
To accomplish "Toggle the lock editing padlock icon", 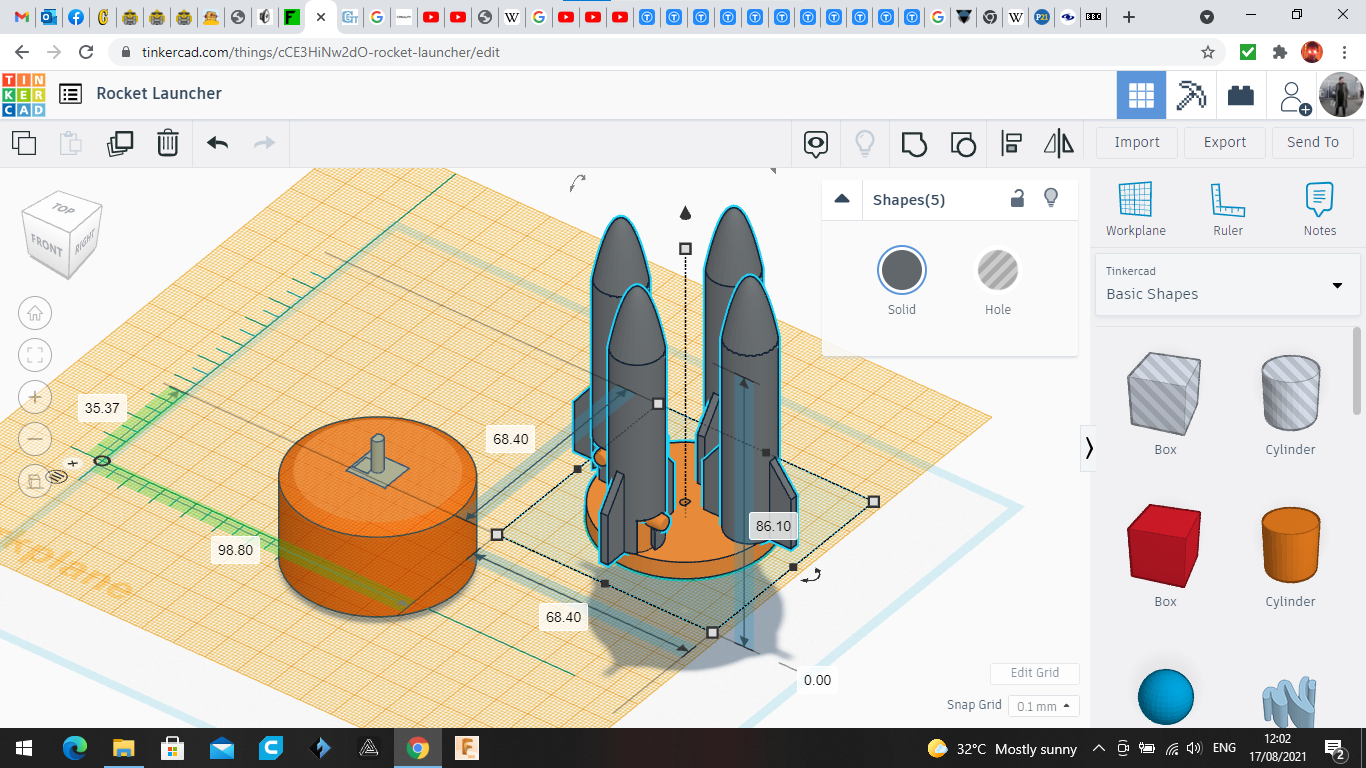I will click(1017, 198).
